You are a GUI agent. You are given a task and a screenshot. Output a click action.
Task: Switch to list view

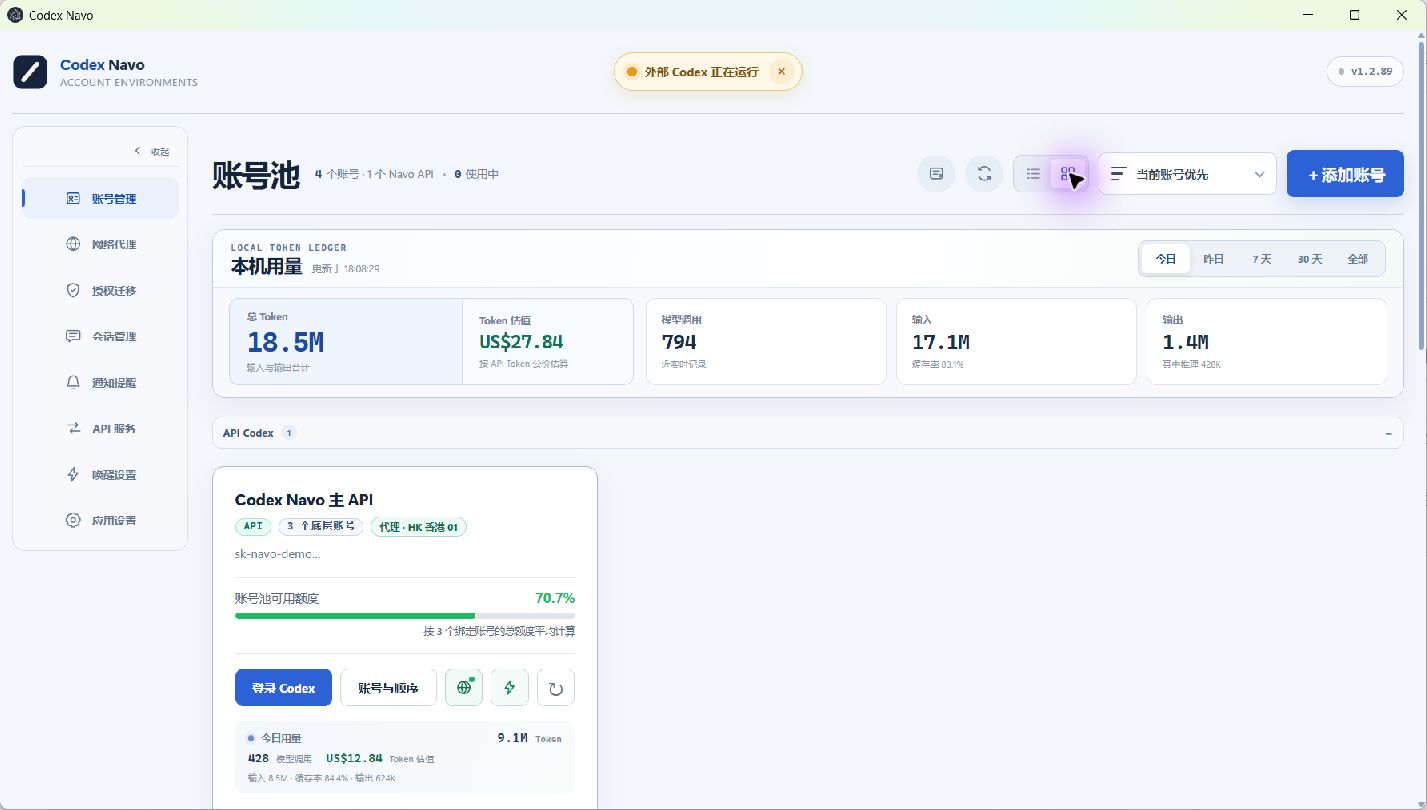(x=1033, y=174)
